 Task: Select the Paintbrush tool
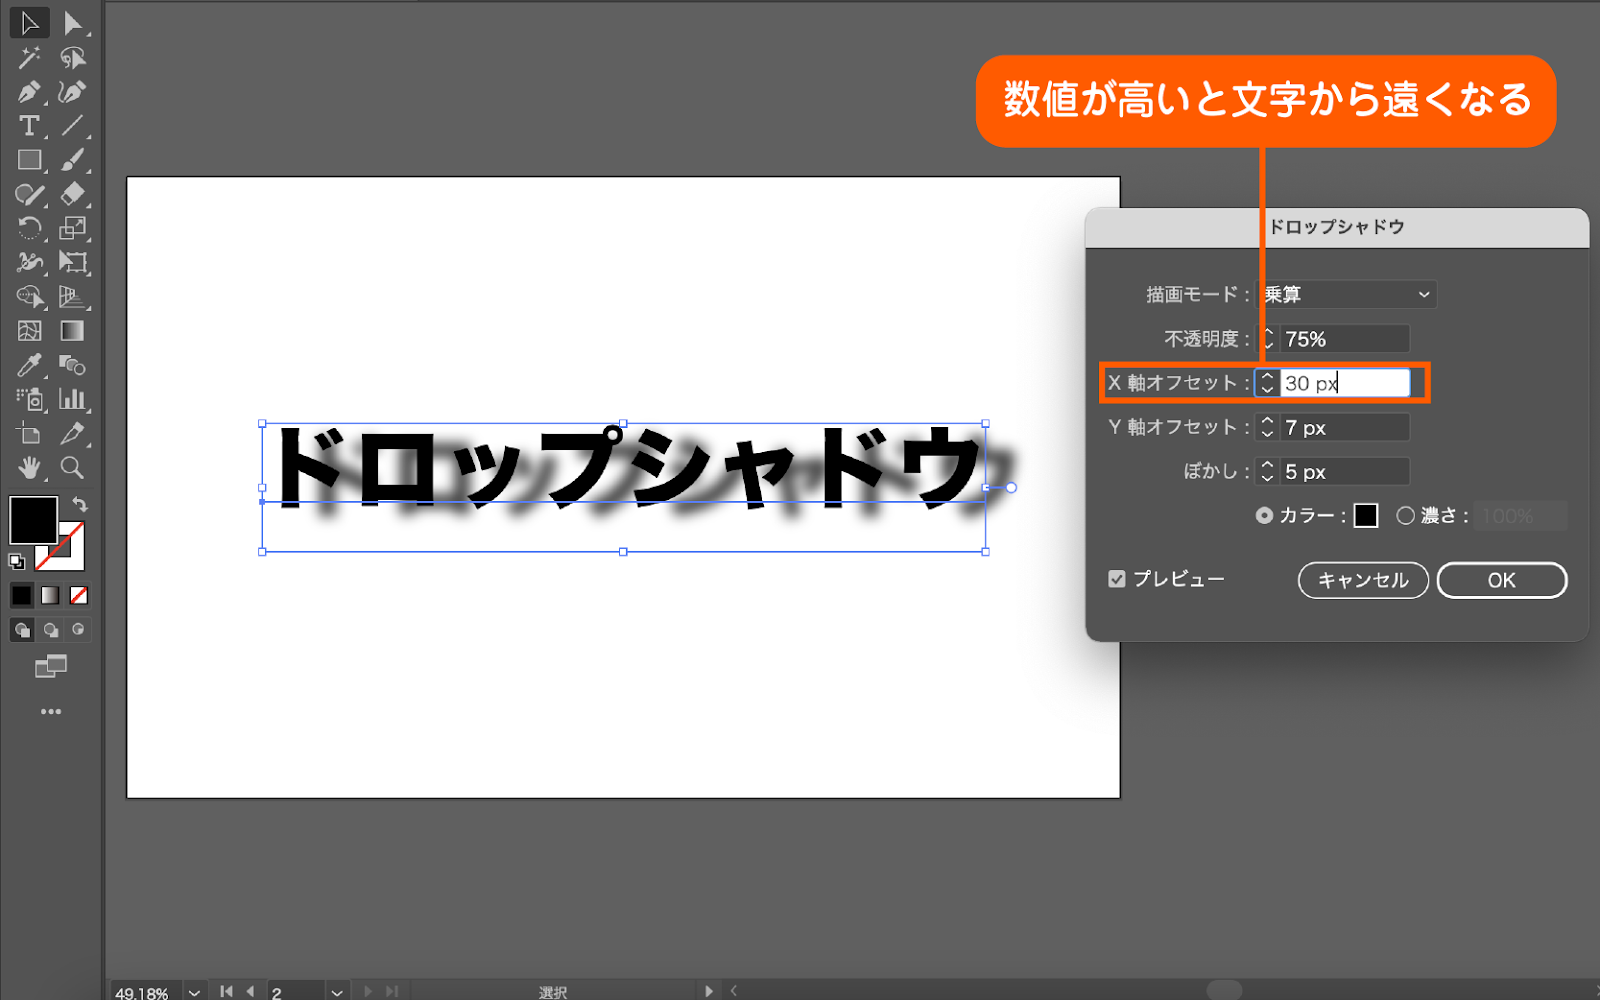72,160
